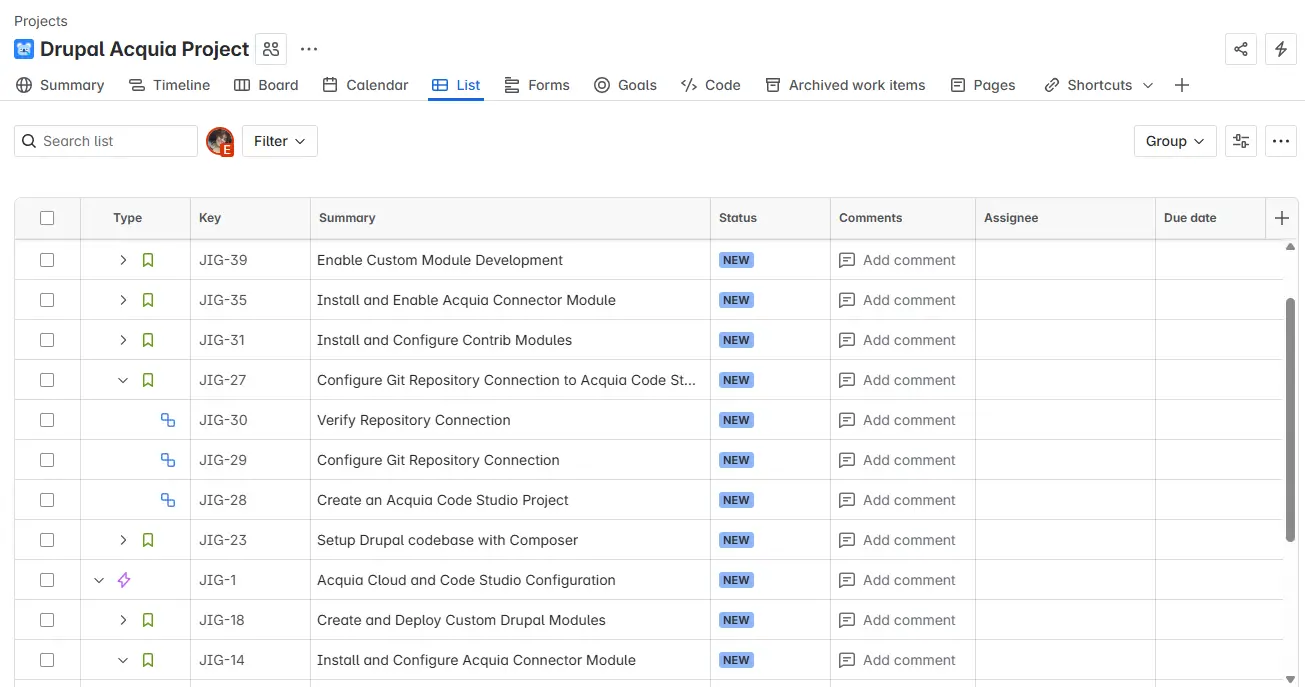Open the automation lightning bolt menu

(1281, 49)
